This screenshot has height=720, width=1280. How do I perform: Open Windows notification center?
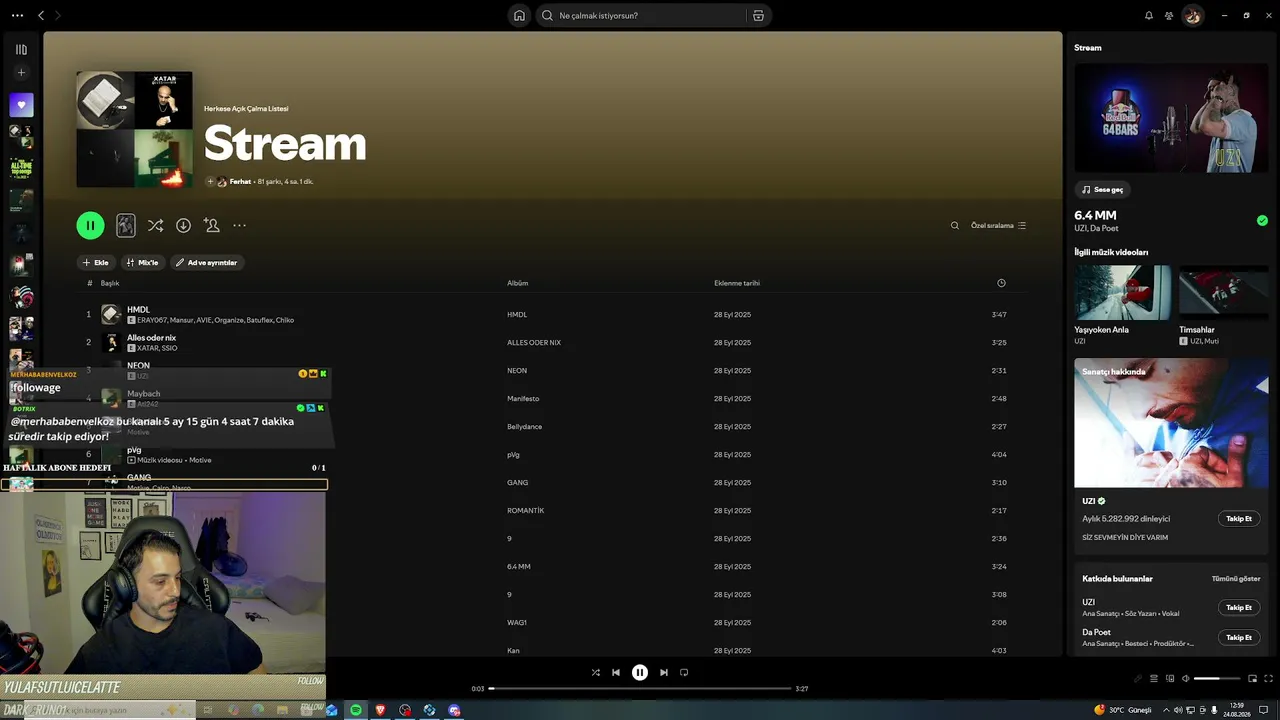pos(1263,710)
